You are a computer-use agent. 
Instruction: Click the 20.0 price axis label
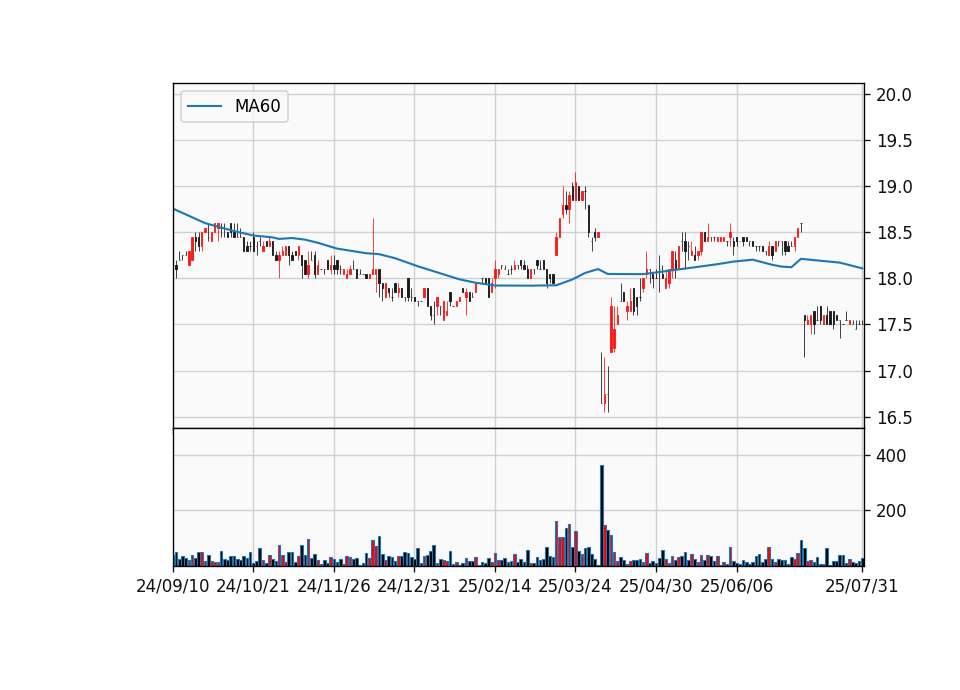point(894,95)
